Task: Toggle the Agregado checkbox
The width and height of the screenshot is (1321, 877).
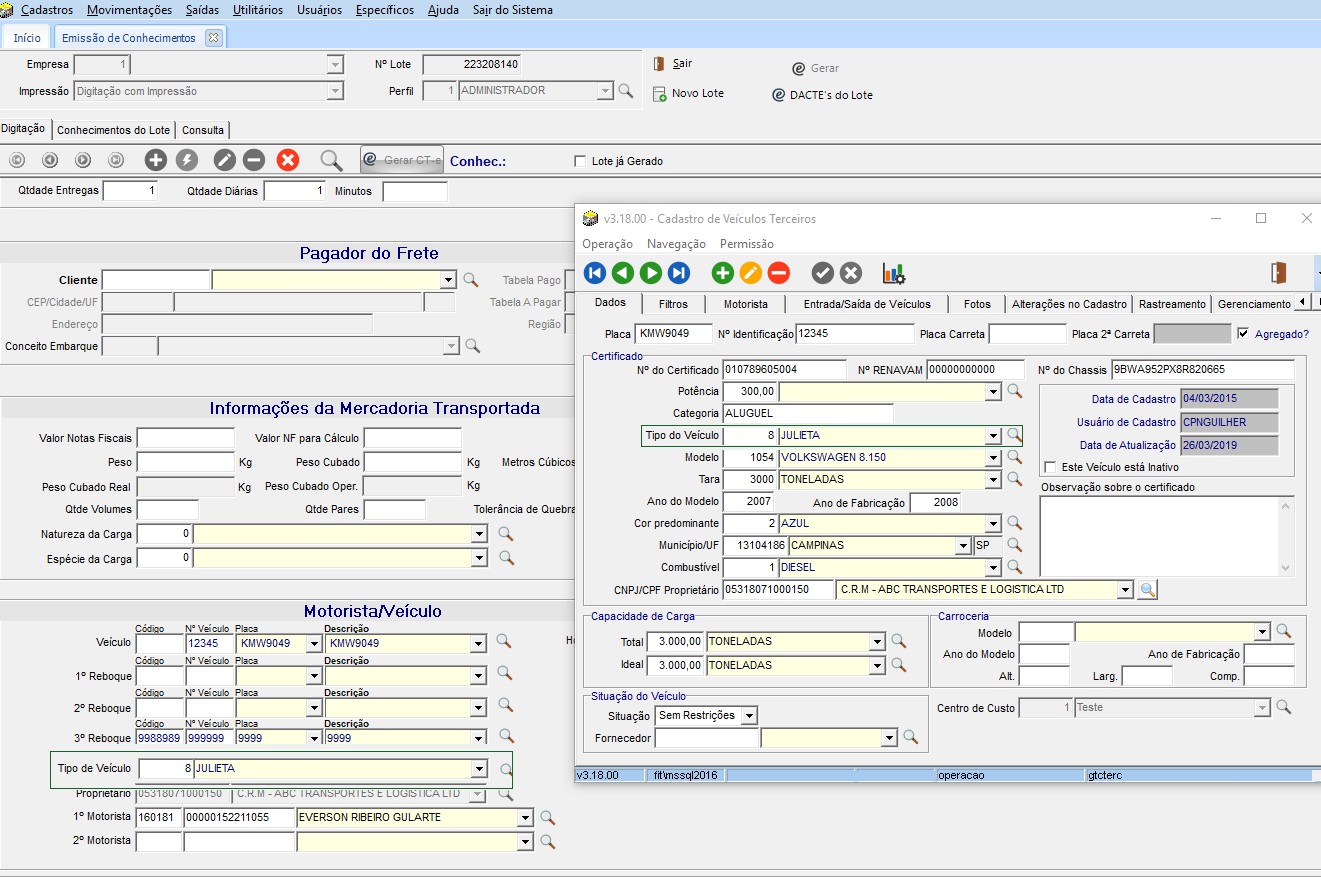Action: (x=1243, y=334)
